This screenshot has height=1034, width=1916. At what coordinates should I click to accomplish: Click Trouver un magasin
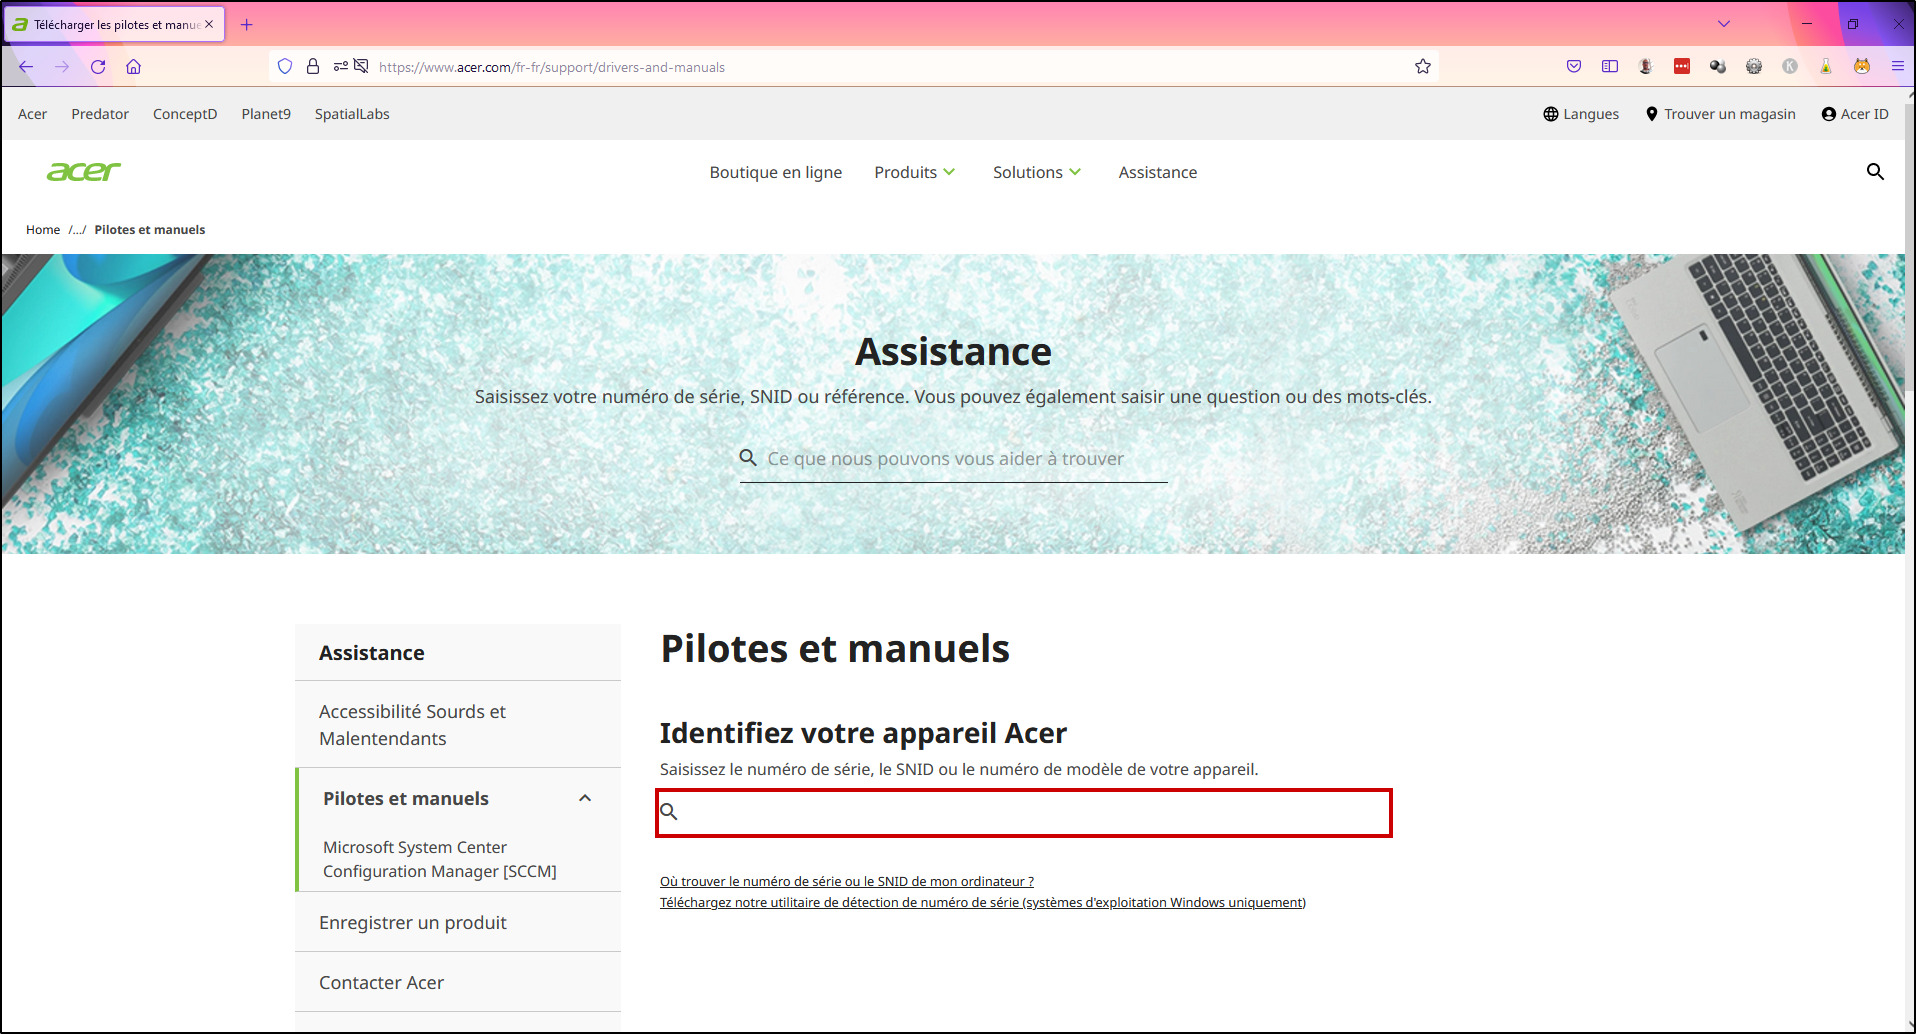click(x=1720, y=114)
